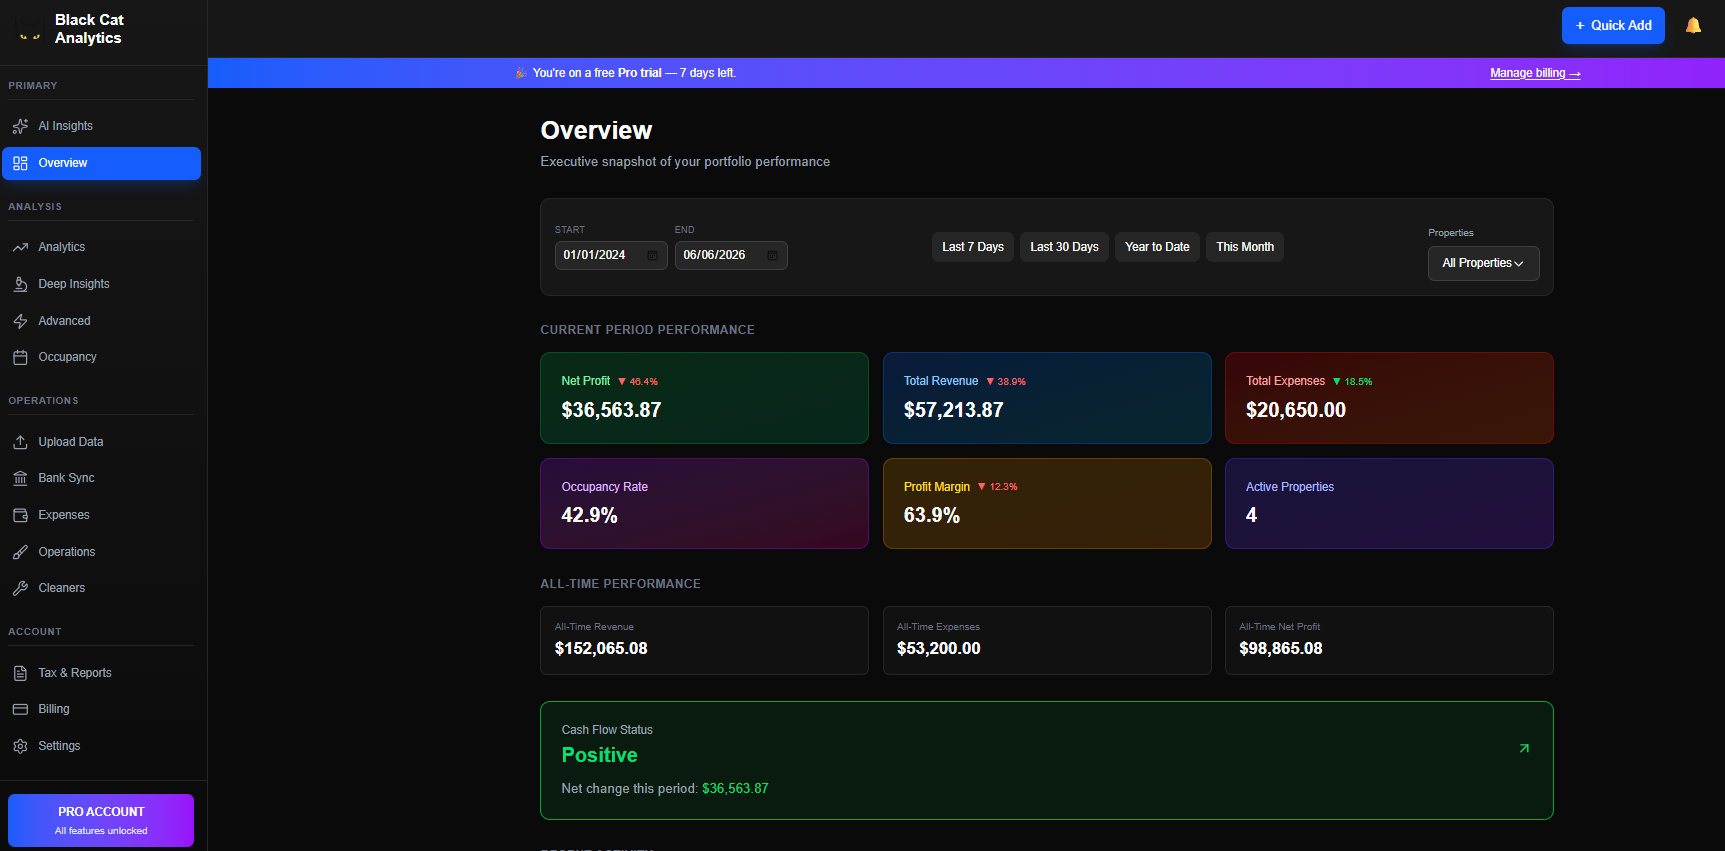
Task: Select Bank Sync in the sidebar
Action: [101, 478]
